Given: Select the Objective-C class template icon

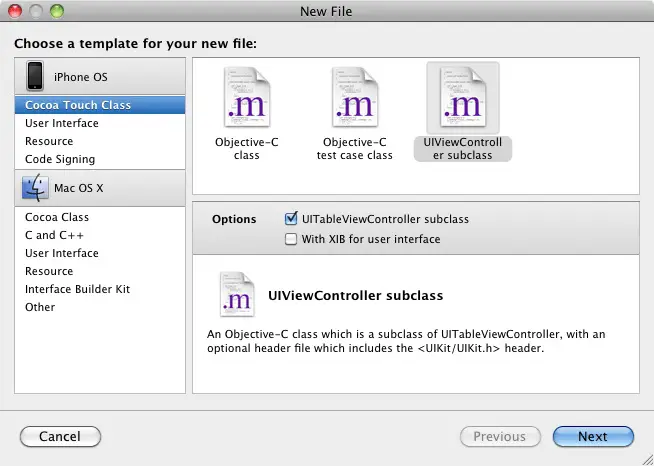Looking at the screenshot, I should click(x=247, y=97).
